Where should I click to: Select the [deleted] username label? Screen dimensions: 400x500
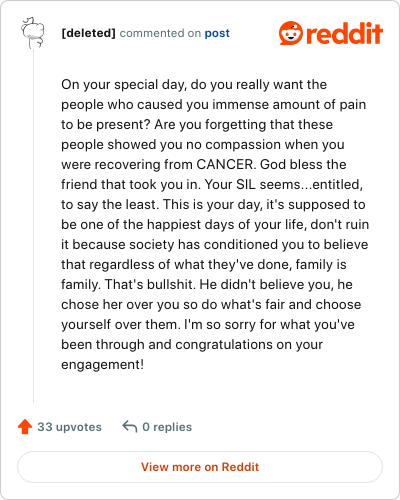pos(88,33)
